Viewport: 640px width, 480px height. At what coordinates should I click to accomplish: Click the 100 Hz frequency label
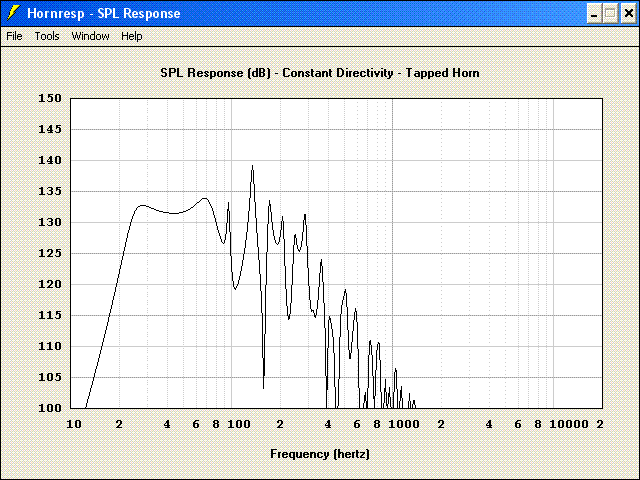[239, 424]
